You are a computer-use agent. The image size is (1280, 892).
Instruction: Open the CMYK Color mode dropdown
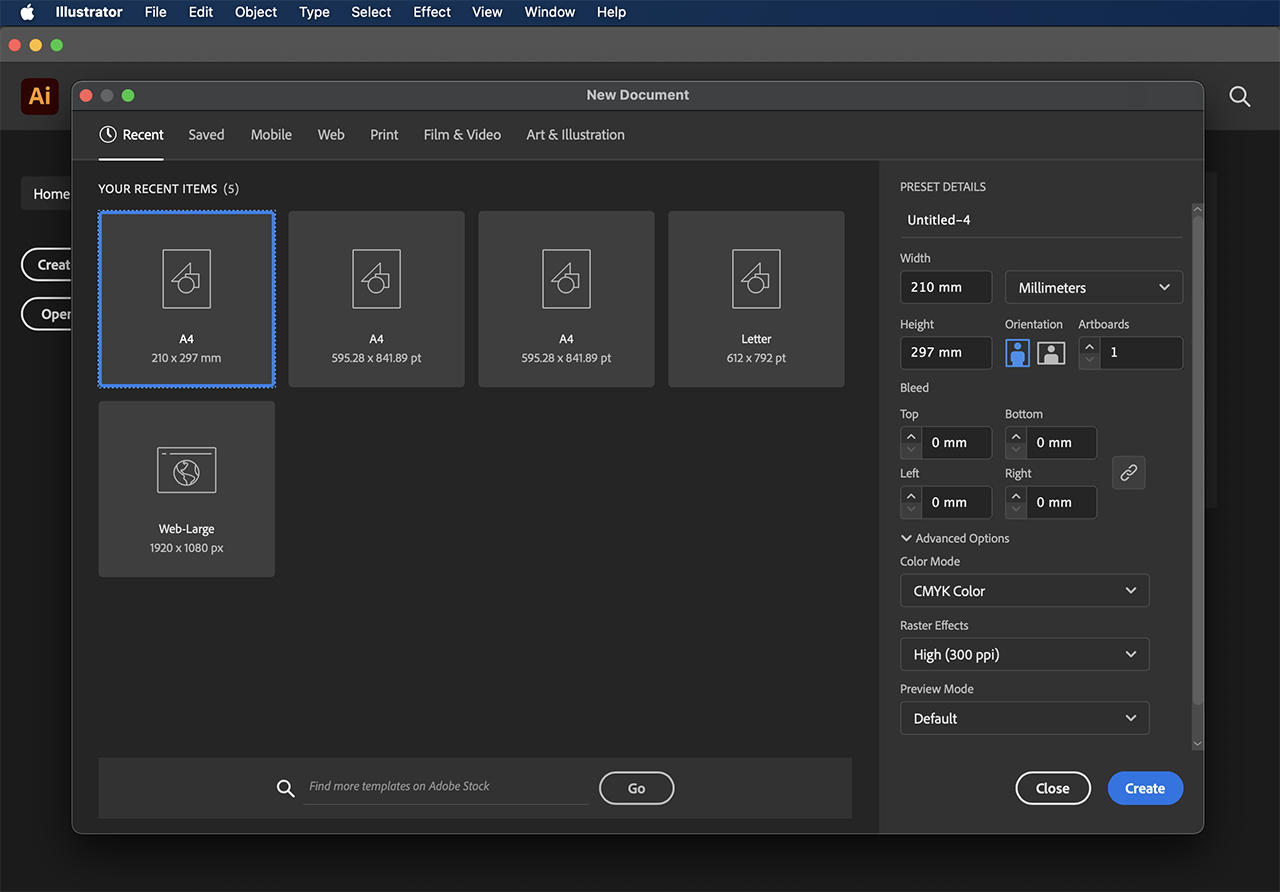pos(1024,591)
